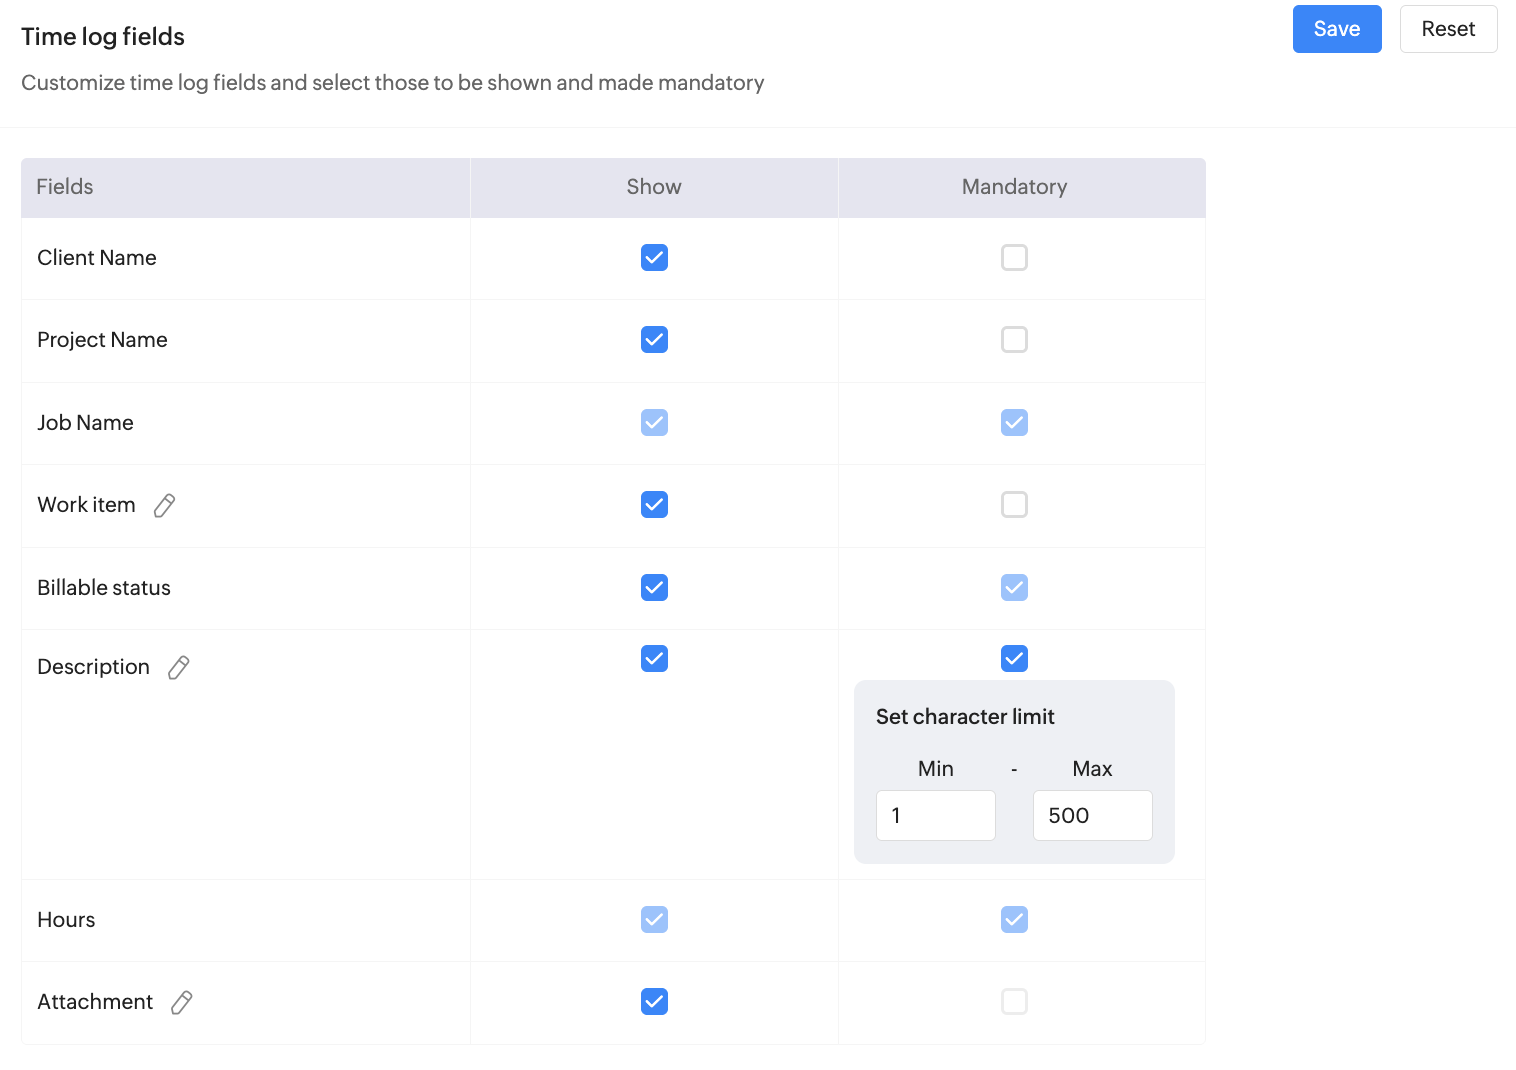The image size is (1516, 1070).
Task: Toggle Show checkbox for Work item
Action: click(654, 505)
